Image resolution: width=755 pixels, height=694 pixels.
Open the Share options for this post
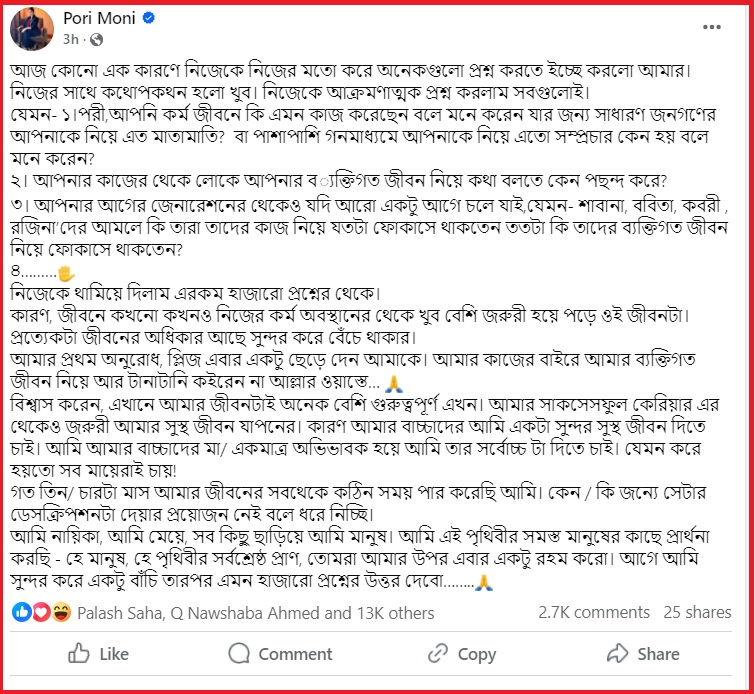point(643,654)
